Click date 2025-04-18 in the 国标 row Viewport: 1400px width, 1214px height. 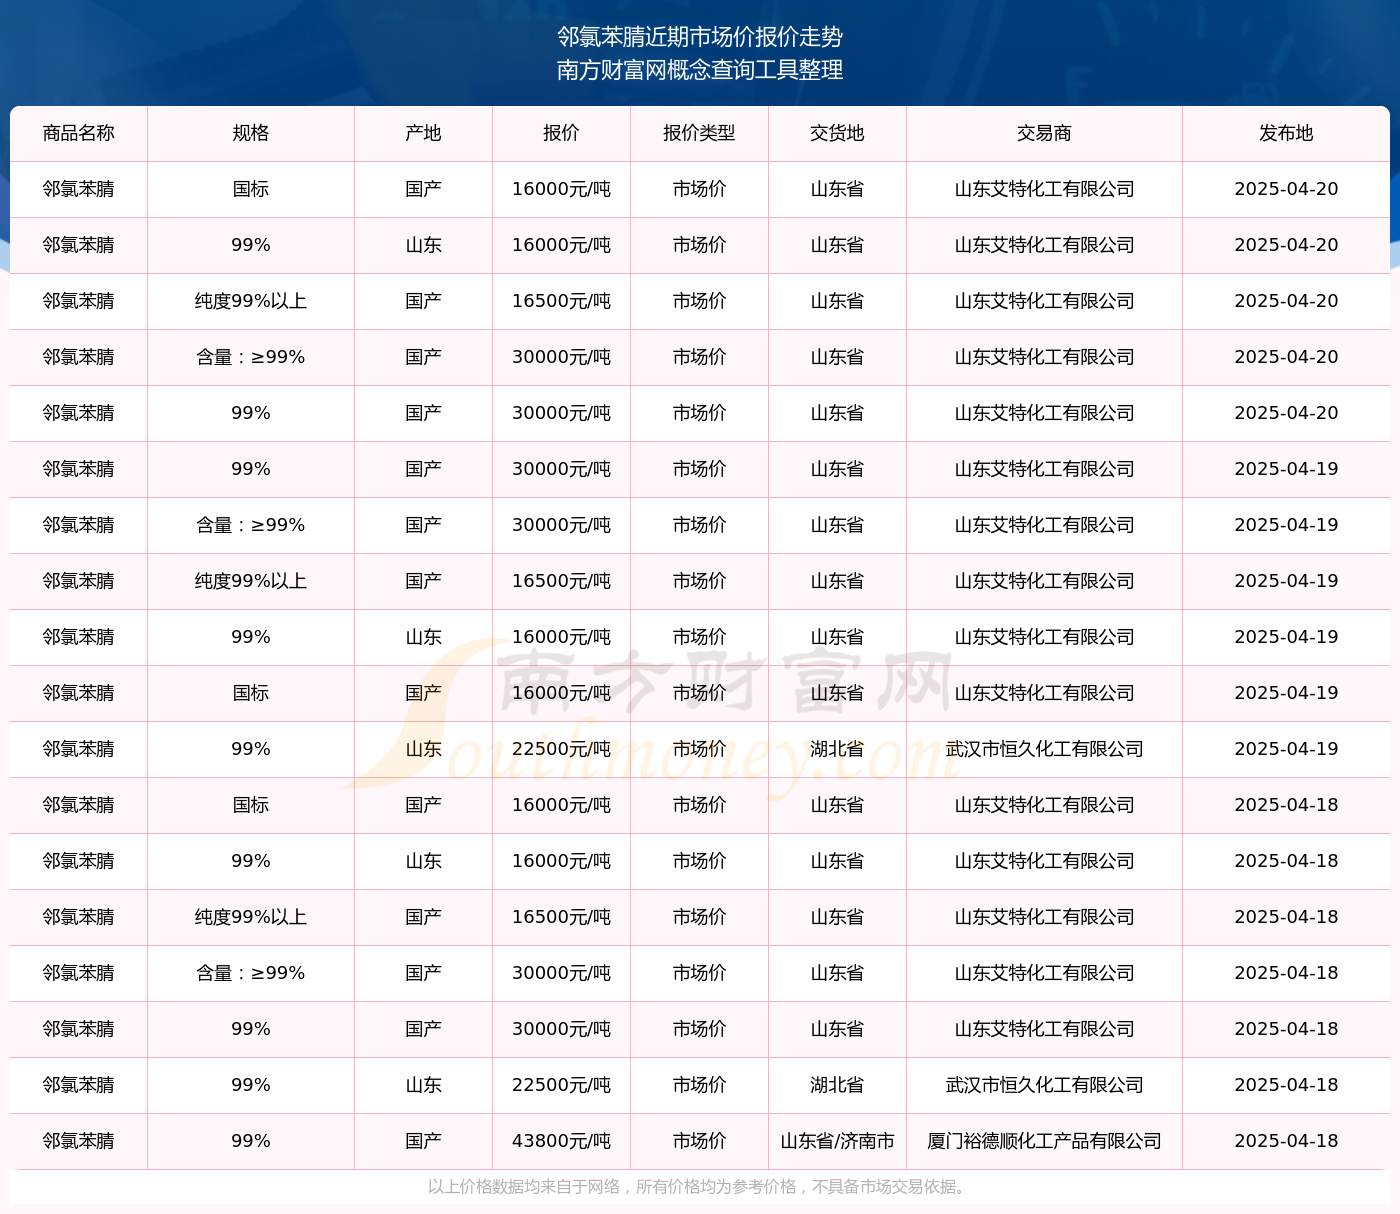[x=1287, y=805]
